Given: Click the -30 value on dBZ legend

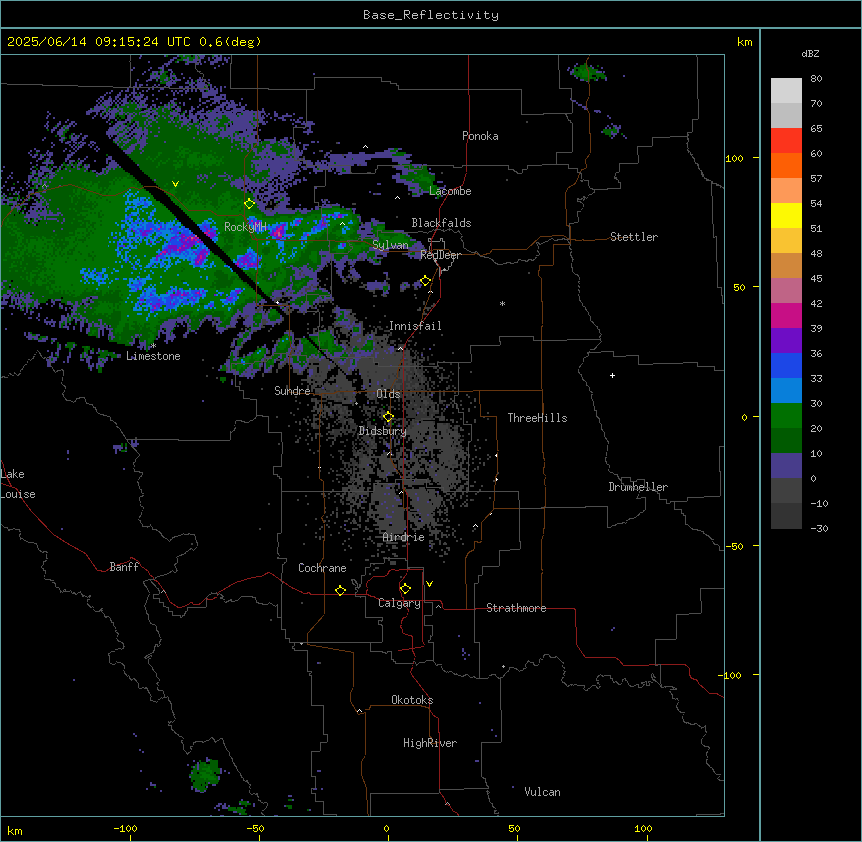Looking at the screenshot, I should [819, 528].
